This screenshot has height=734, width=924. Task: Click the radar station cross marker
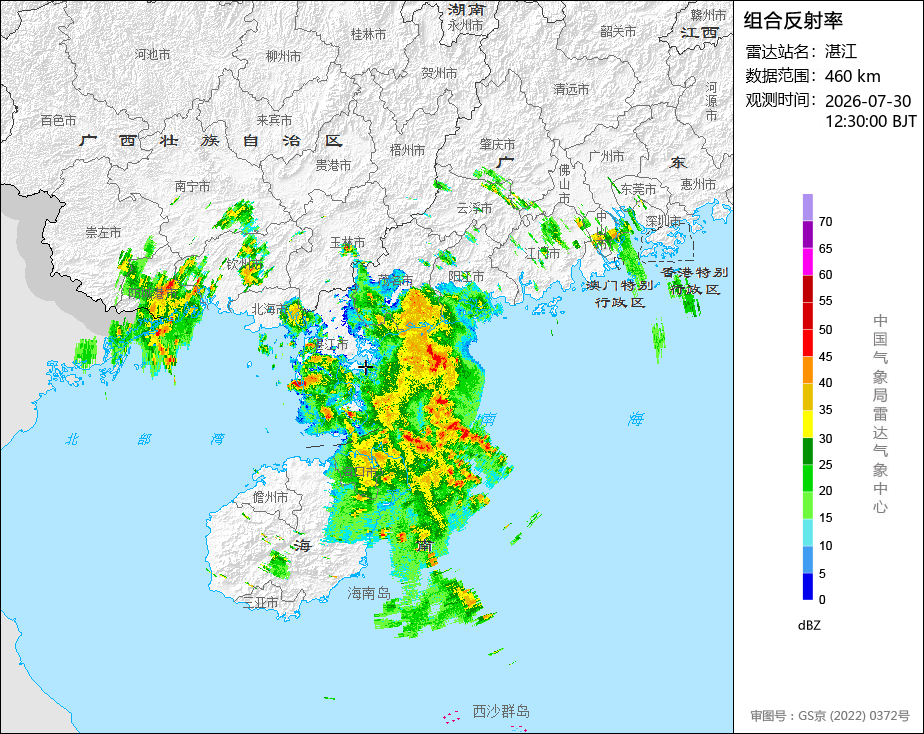click(366, 367)
